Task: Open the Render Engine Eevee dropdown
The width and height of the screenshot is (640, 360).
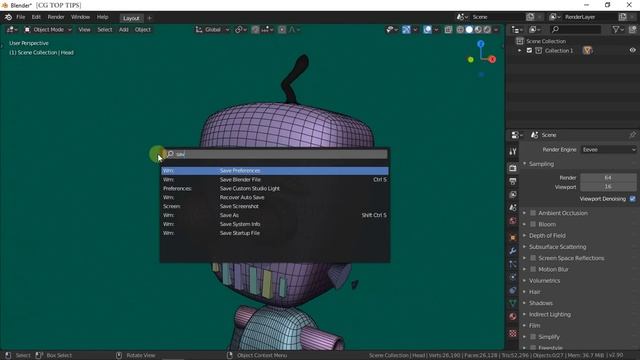Action: point(608,150)
